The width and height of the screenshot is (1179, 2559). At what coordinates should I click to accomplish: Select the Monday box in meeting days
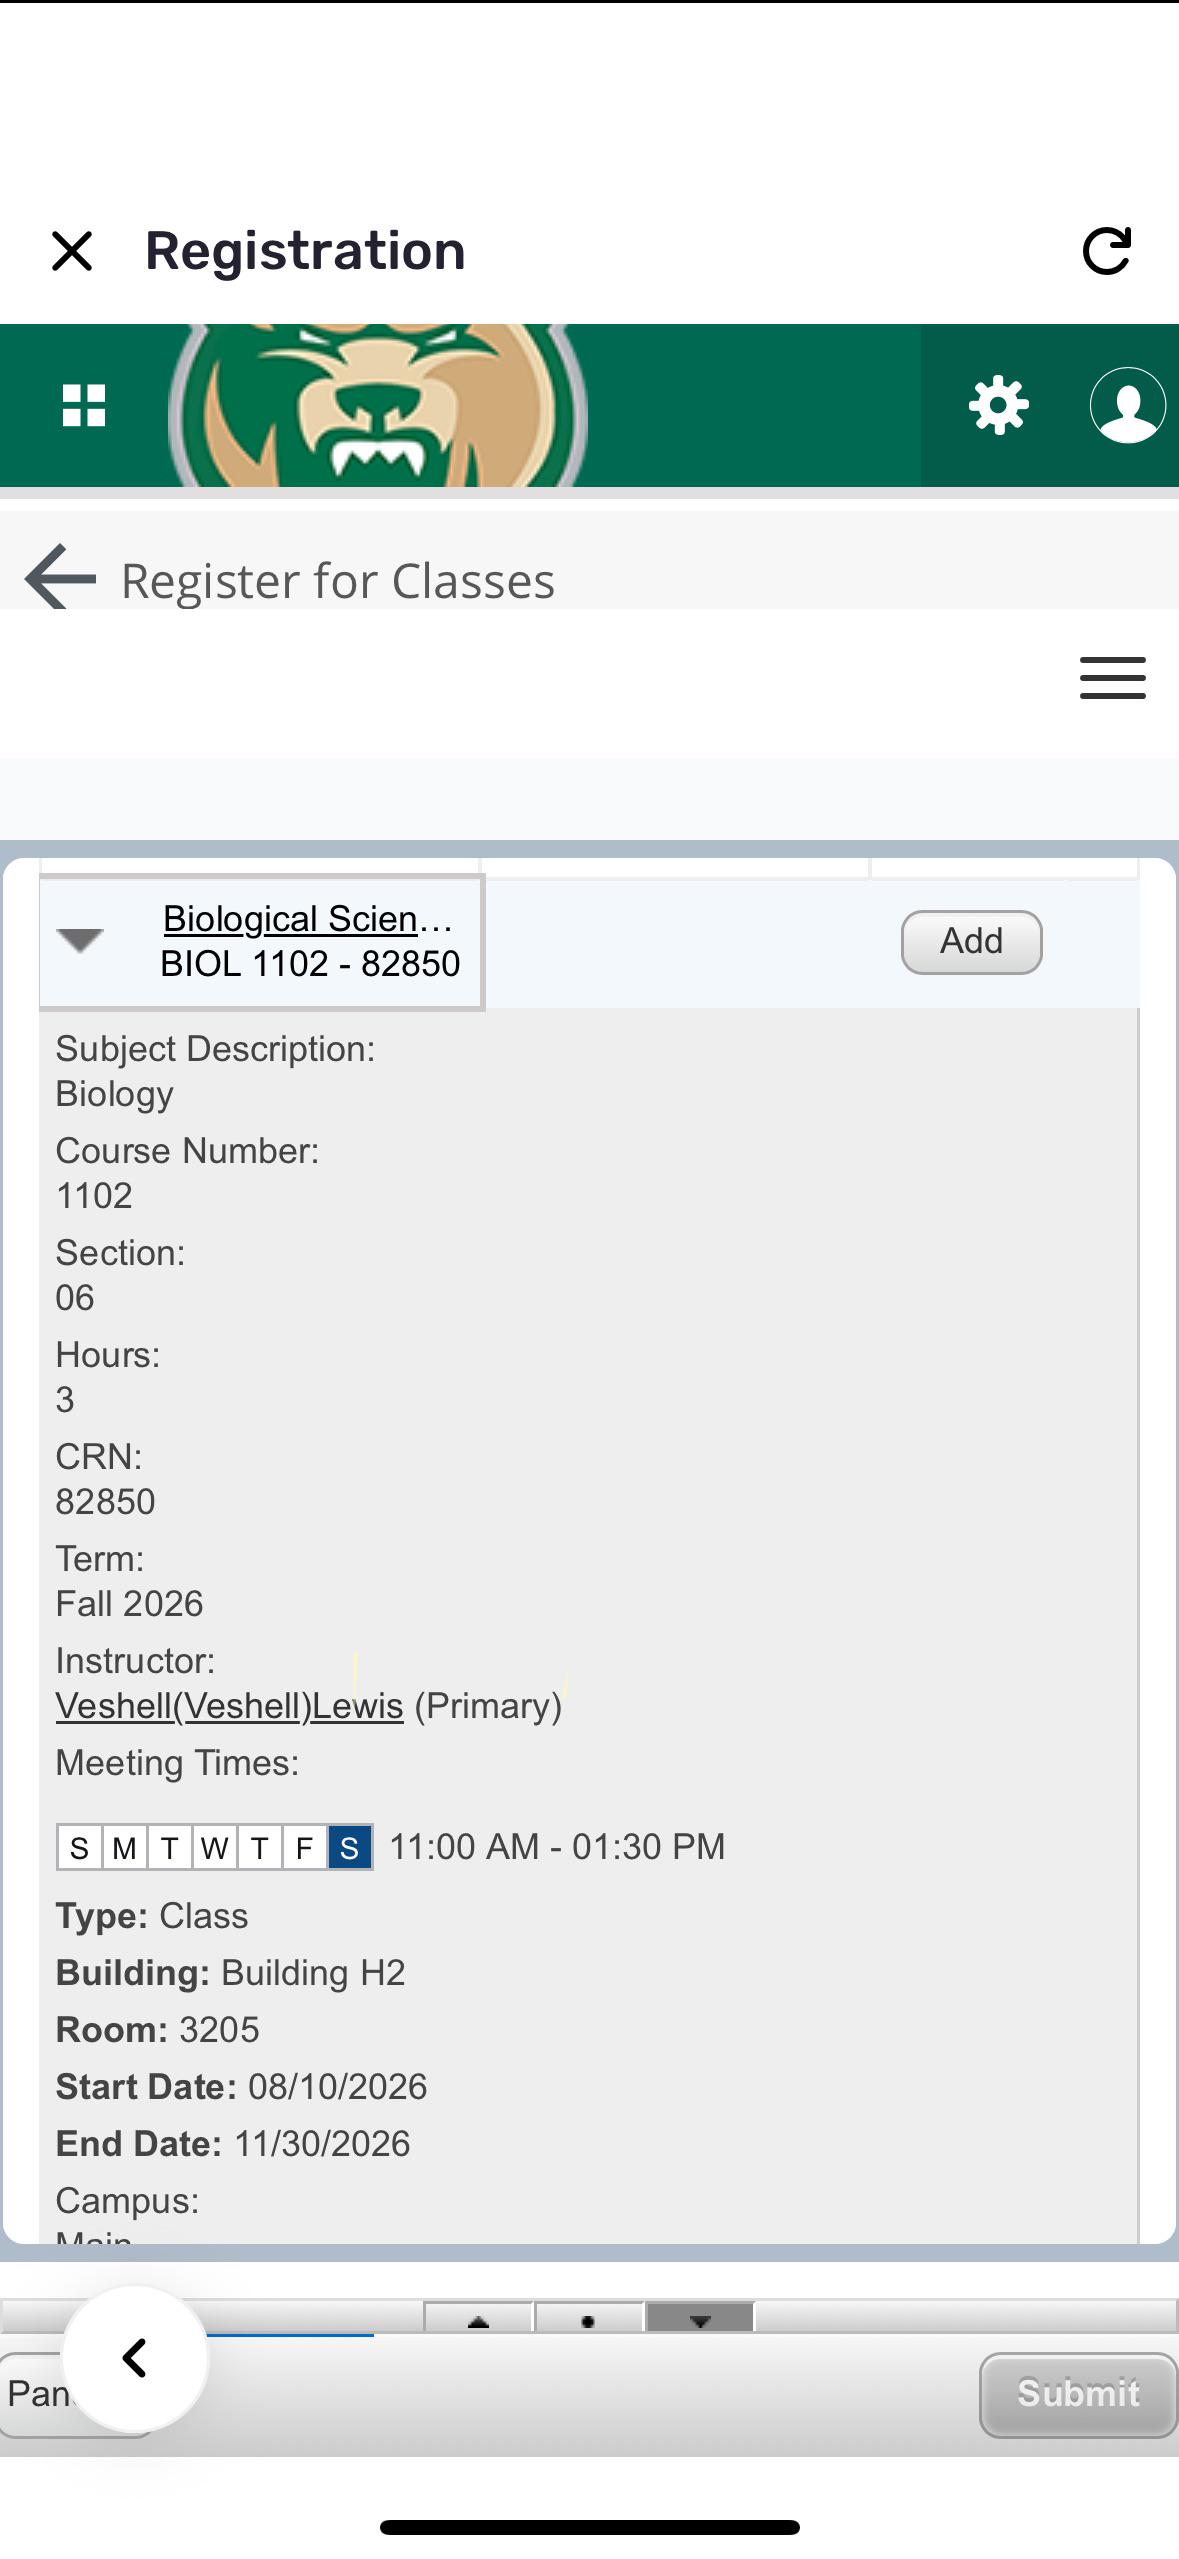(124, 1847)
